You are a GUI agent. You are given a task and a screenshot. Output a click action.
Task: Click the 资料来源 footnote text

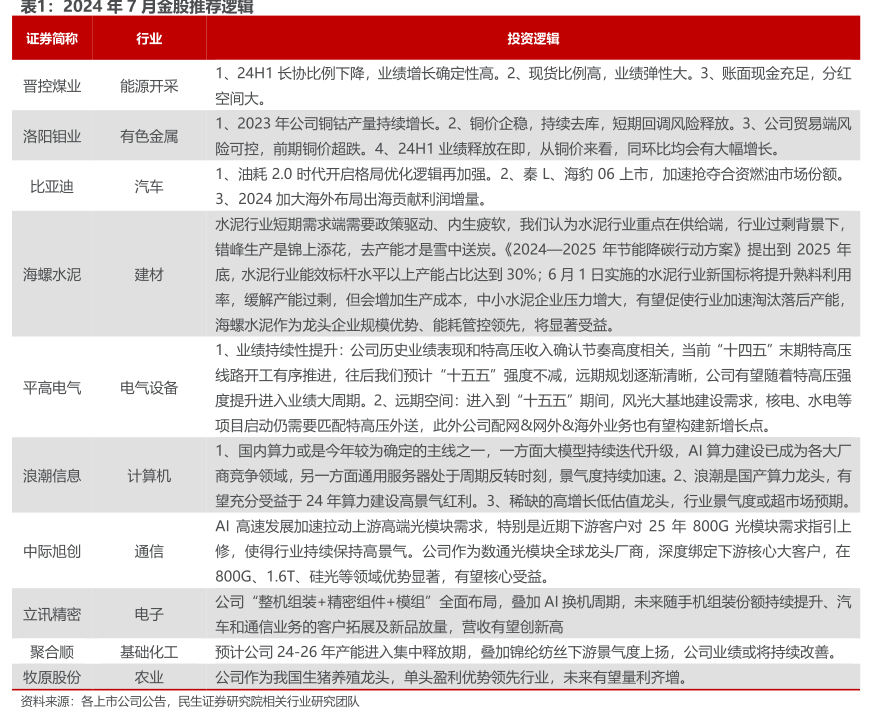click(x=190, y=702)
